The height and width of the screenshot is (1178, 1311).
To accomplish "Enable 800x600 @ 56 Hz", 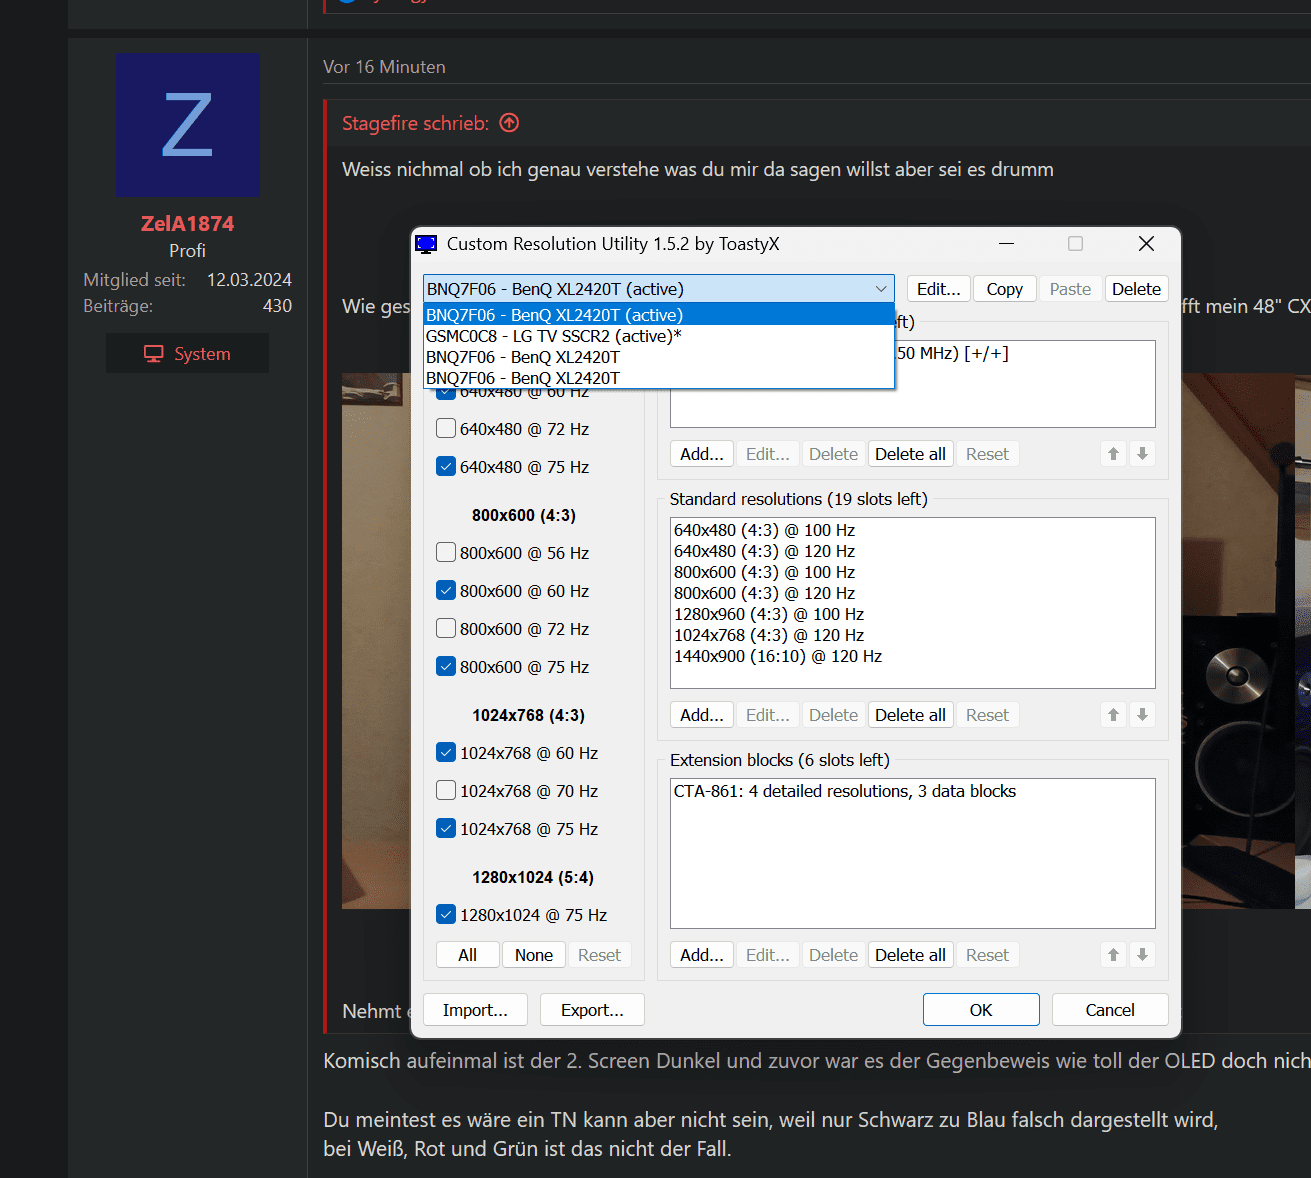I will click(x=446, y=553).
